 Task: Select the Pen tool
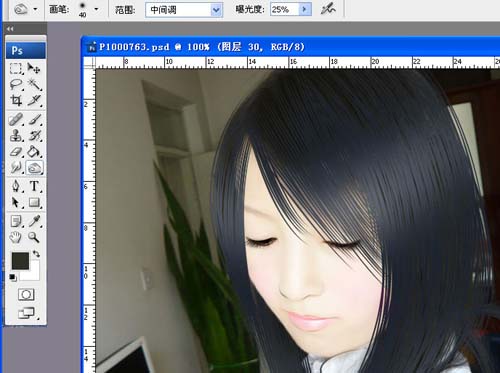click(x=16, y=186)
